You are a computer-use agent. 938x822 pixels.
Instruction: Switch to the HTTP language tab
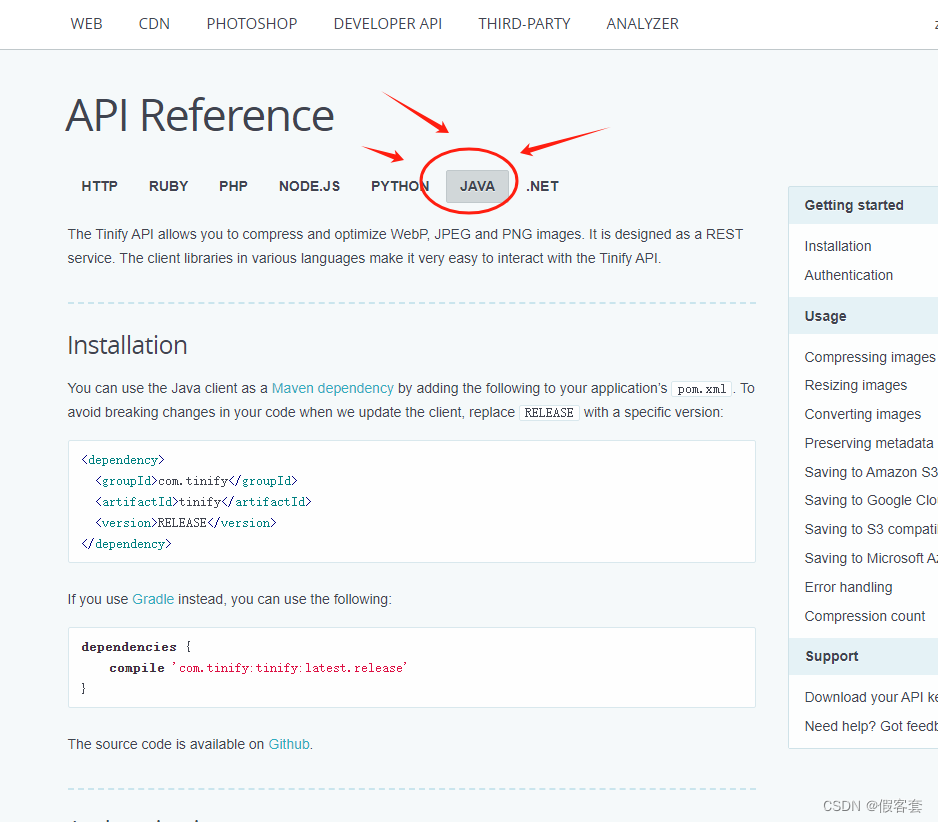pyautogui.click(x=99, y=186)
